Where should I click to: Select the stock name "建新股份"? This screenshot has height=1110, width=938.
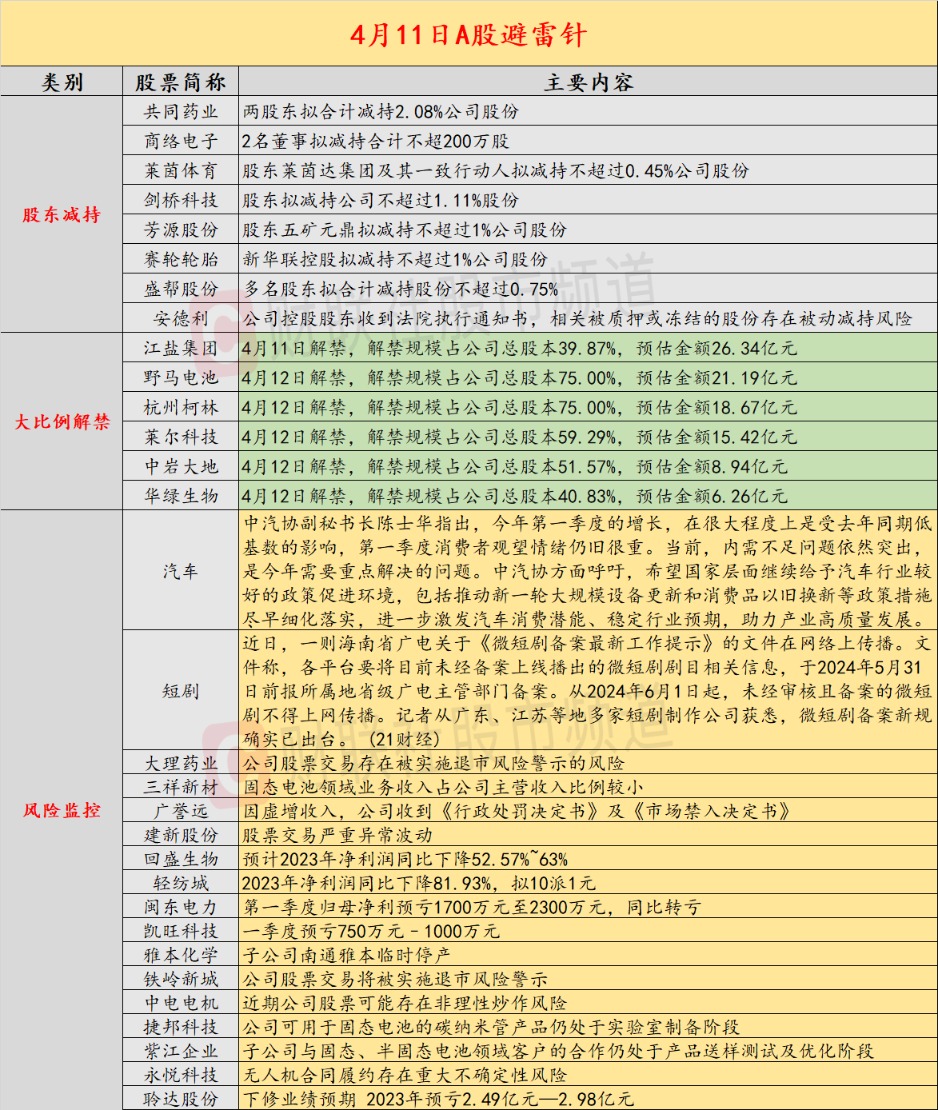click(x=181, y=835)
